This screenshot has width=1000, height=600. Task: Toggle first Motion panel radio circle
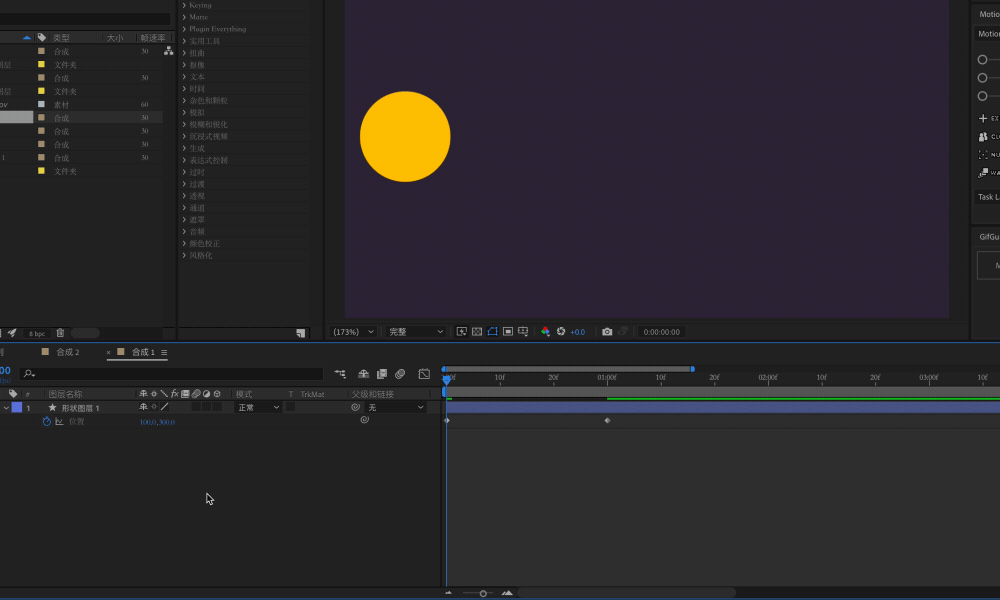(x=982, y=59)
